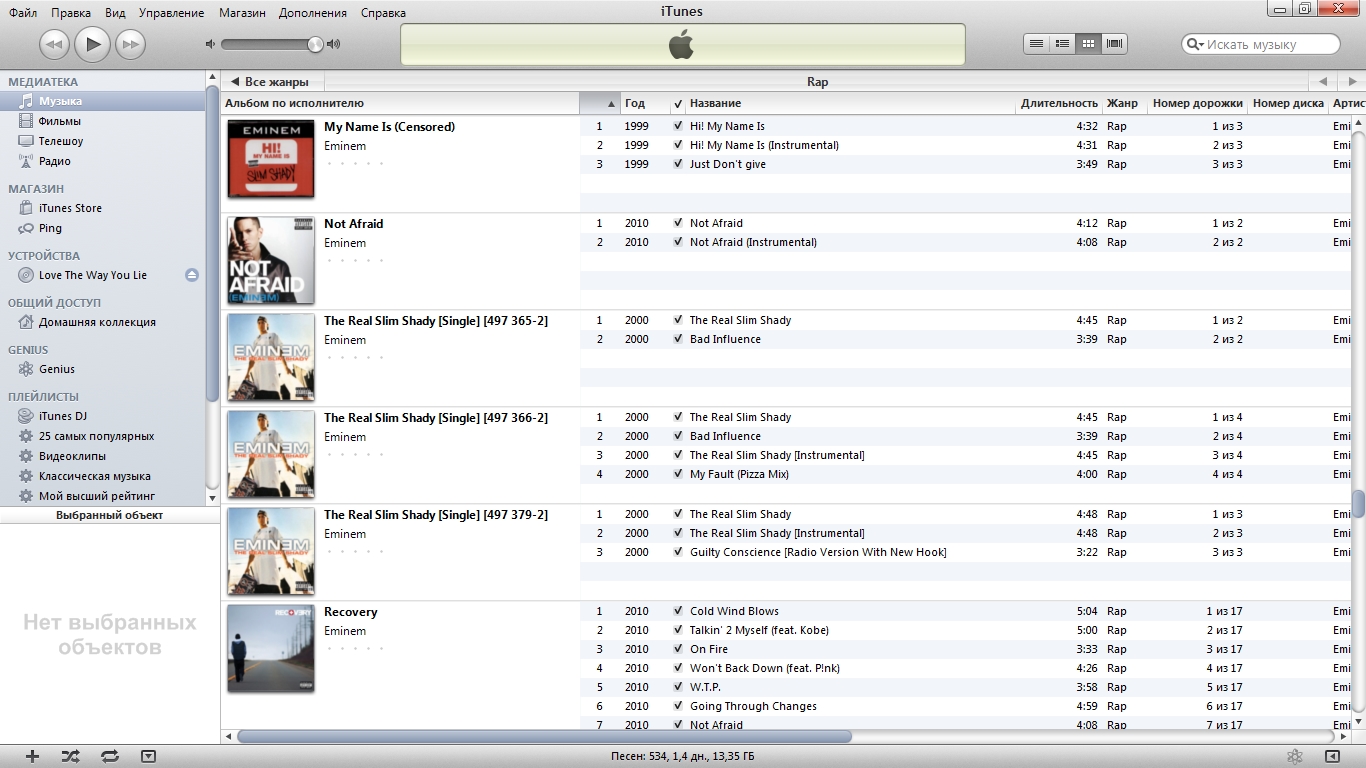
Task: Open Домашняя коллекция sharing
Action: (x=103, y=322)
